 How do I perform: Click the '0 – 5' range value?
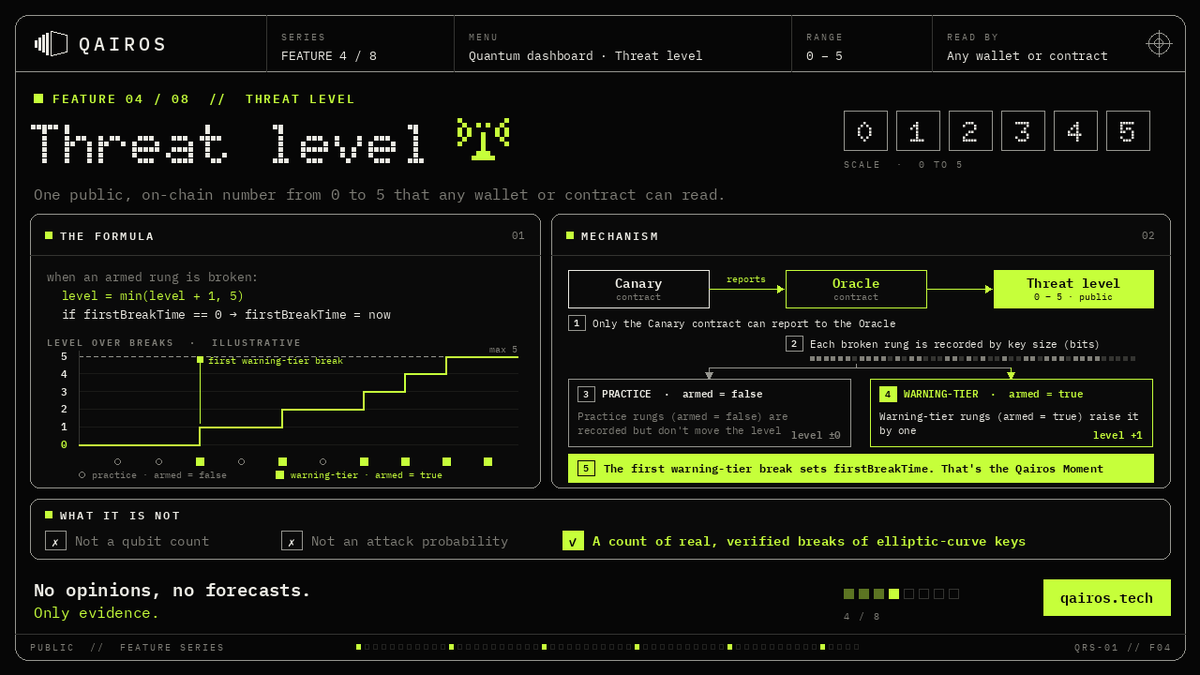[x=824, y=56]
